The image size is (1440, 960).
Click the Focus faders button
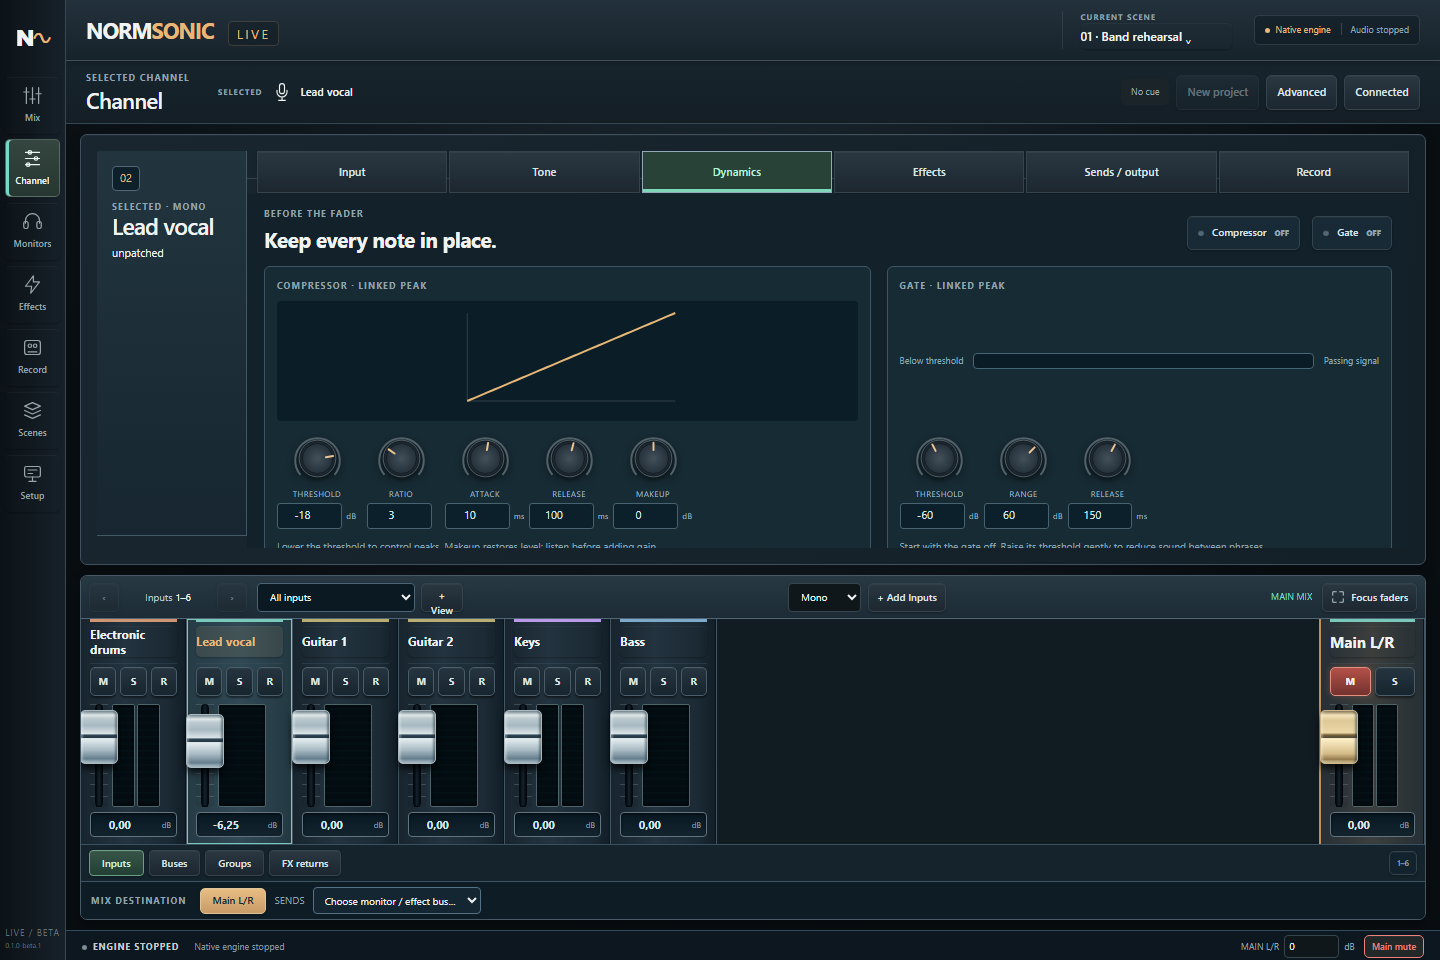[1369, 598]
